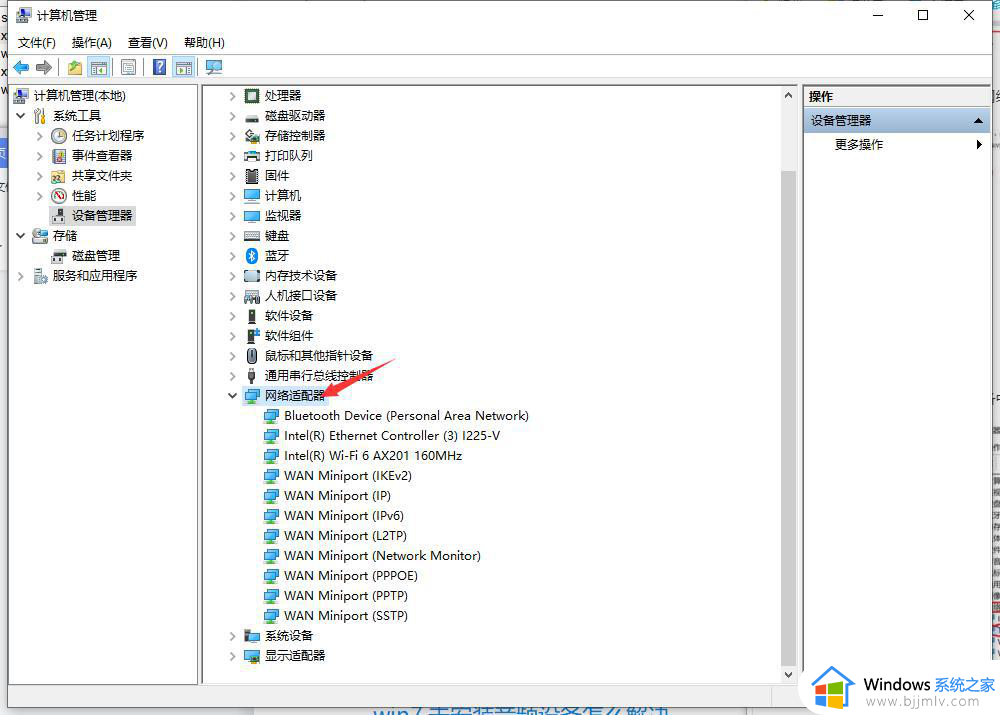Viewport: 1000px width, 715px height.
Task: Toggle Show/Hide Action Pane toolbar icon
Action: click(184, 67)
